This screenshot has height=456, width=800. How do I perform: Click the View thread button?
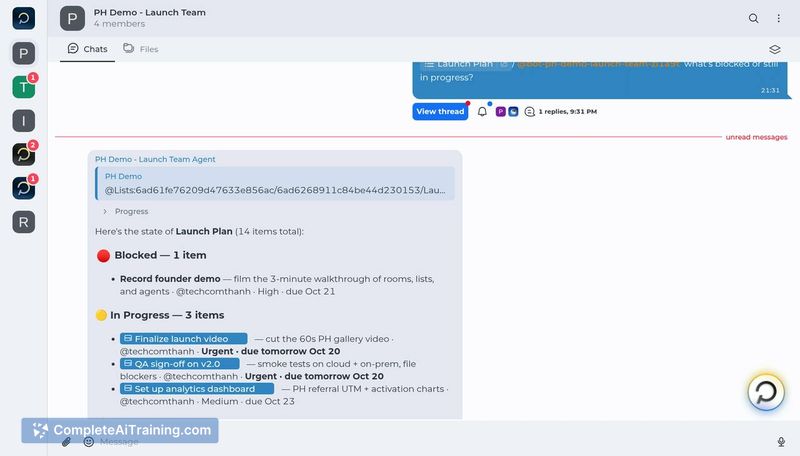[x=440, y=111]
